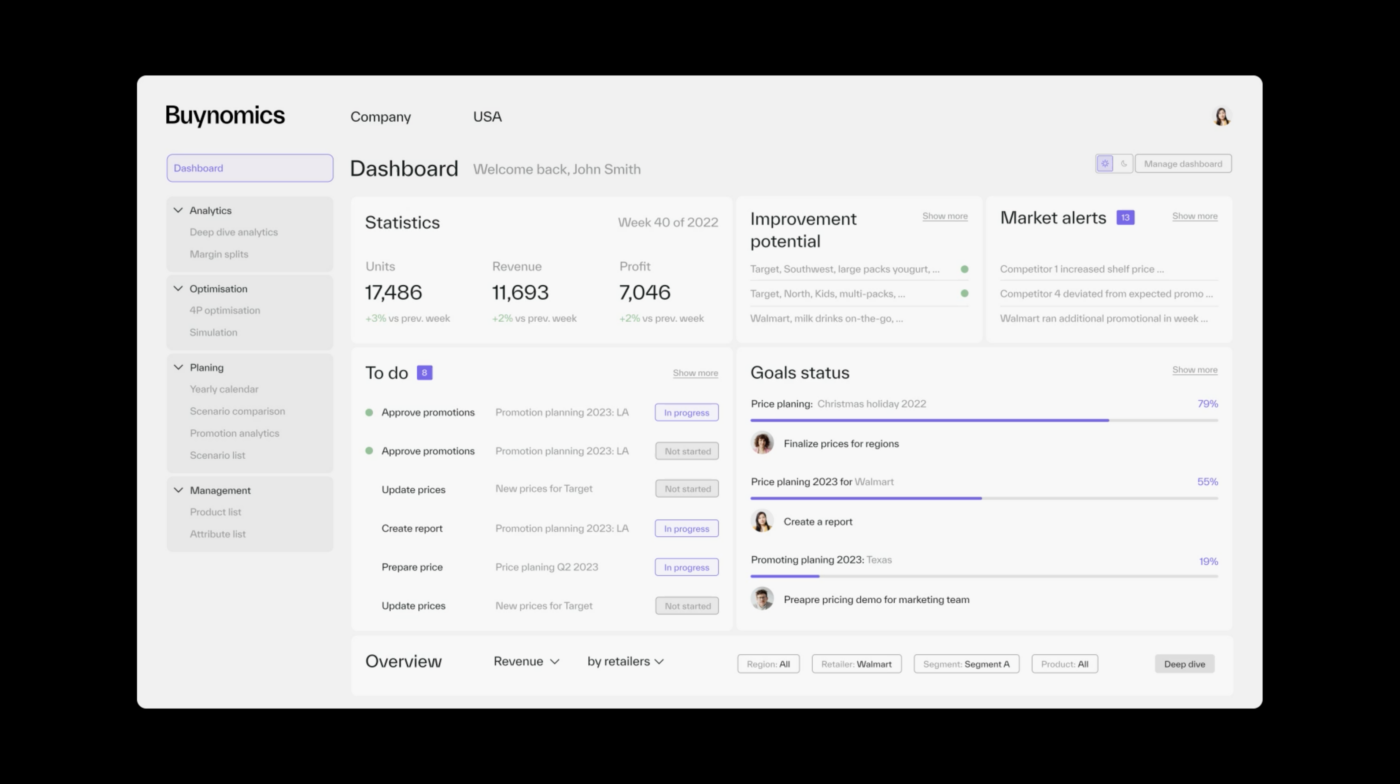This screenshot has width=1400, height=784.
Task: Open Deep dive analytics in sidebar
Action: click(234, 232)
